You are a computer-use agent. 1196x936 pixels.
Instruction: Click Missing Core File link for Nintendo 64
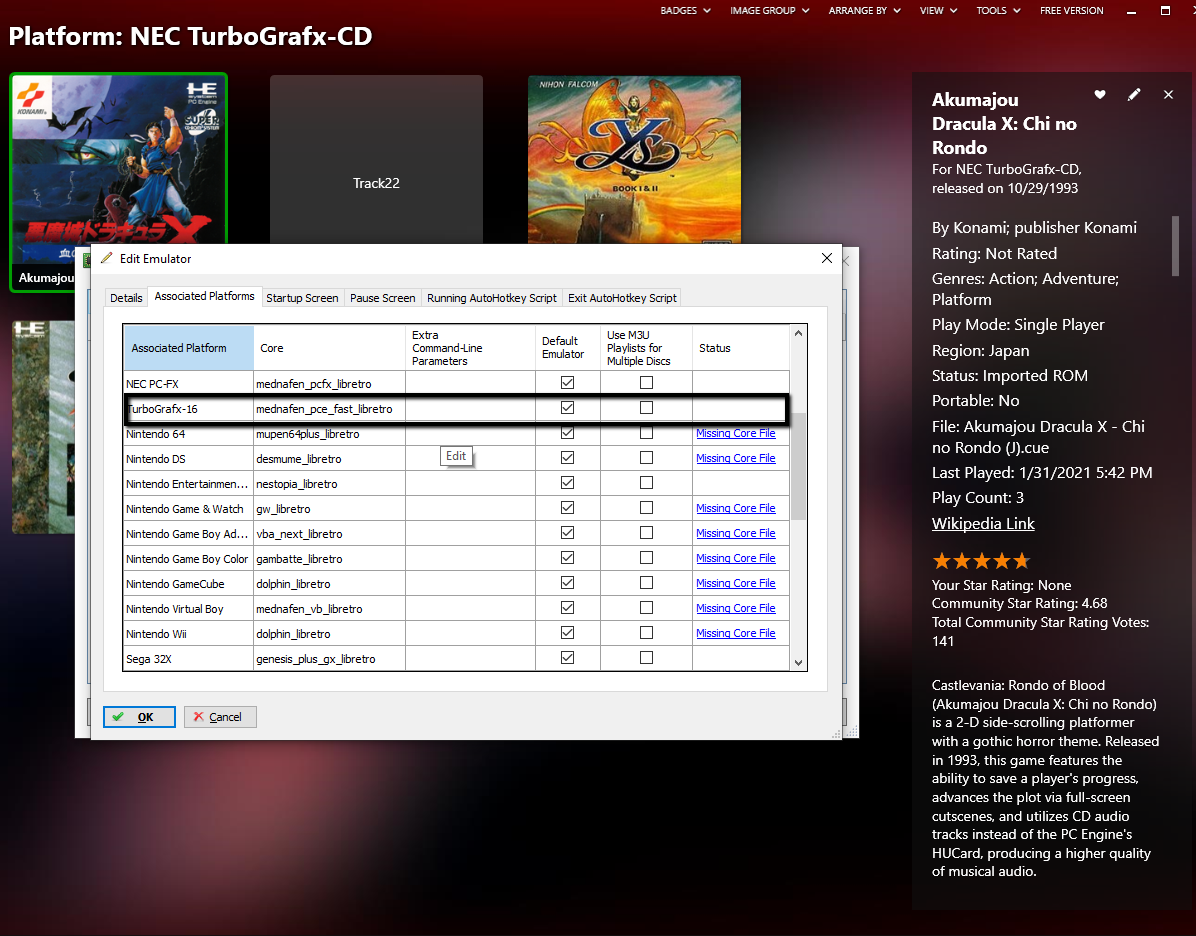coord(735,433)
